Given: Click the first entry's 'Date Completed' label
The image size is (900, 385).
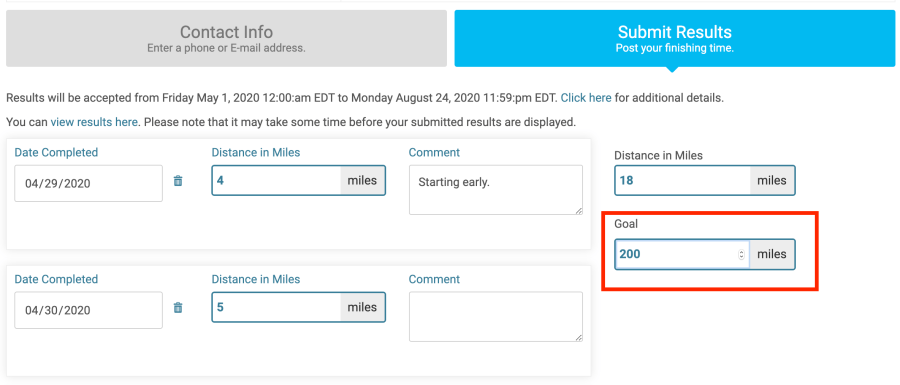Looking at the screenshot, I should 56,153.
